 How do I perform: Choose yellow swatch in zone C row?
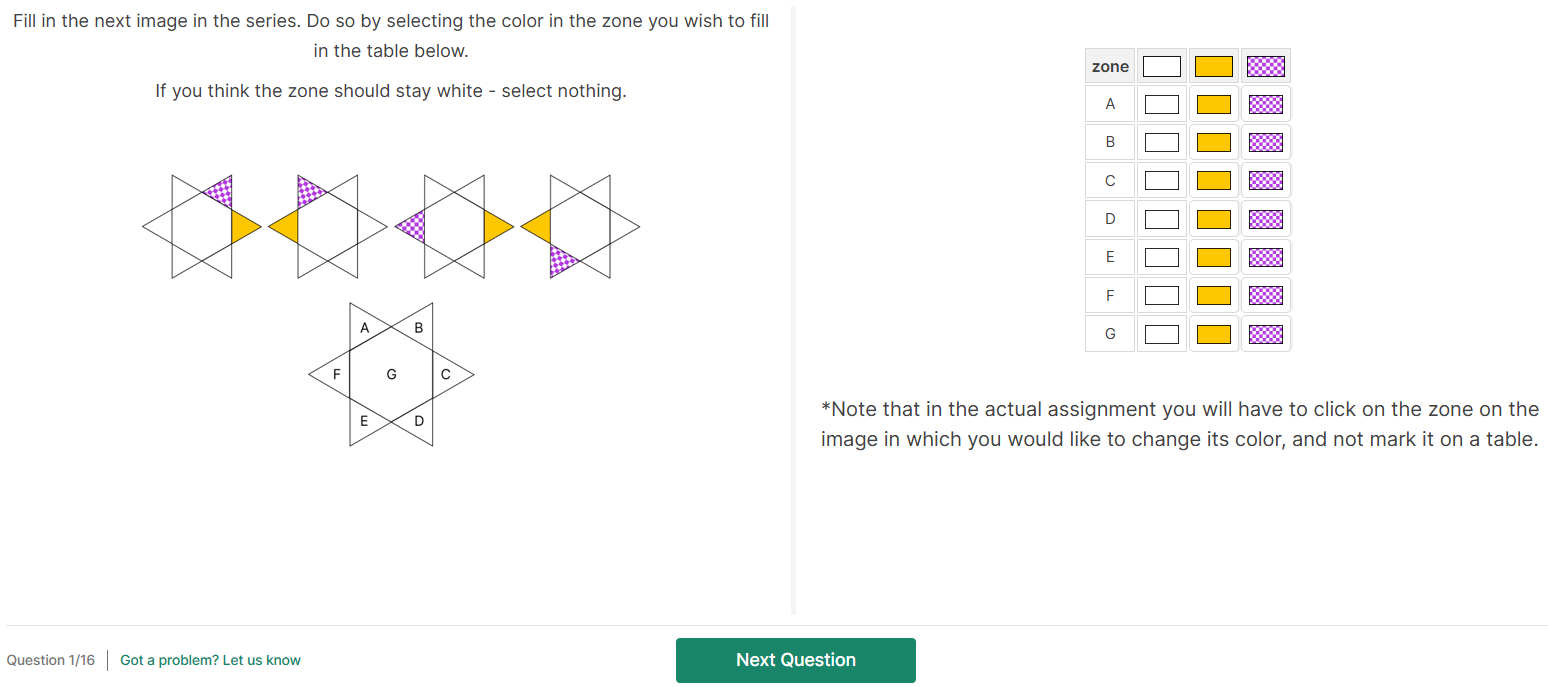[x=1213, y=181]
